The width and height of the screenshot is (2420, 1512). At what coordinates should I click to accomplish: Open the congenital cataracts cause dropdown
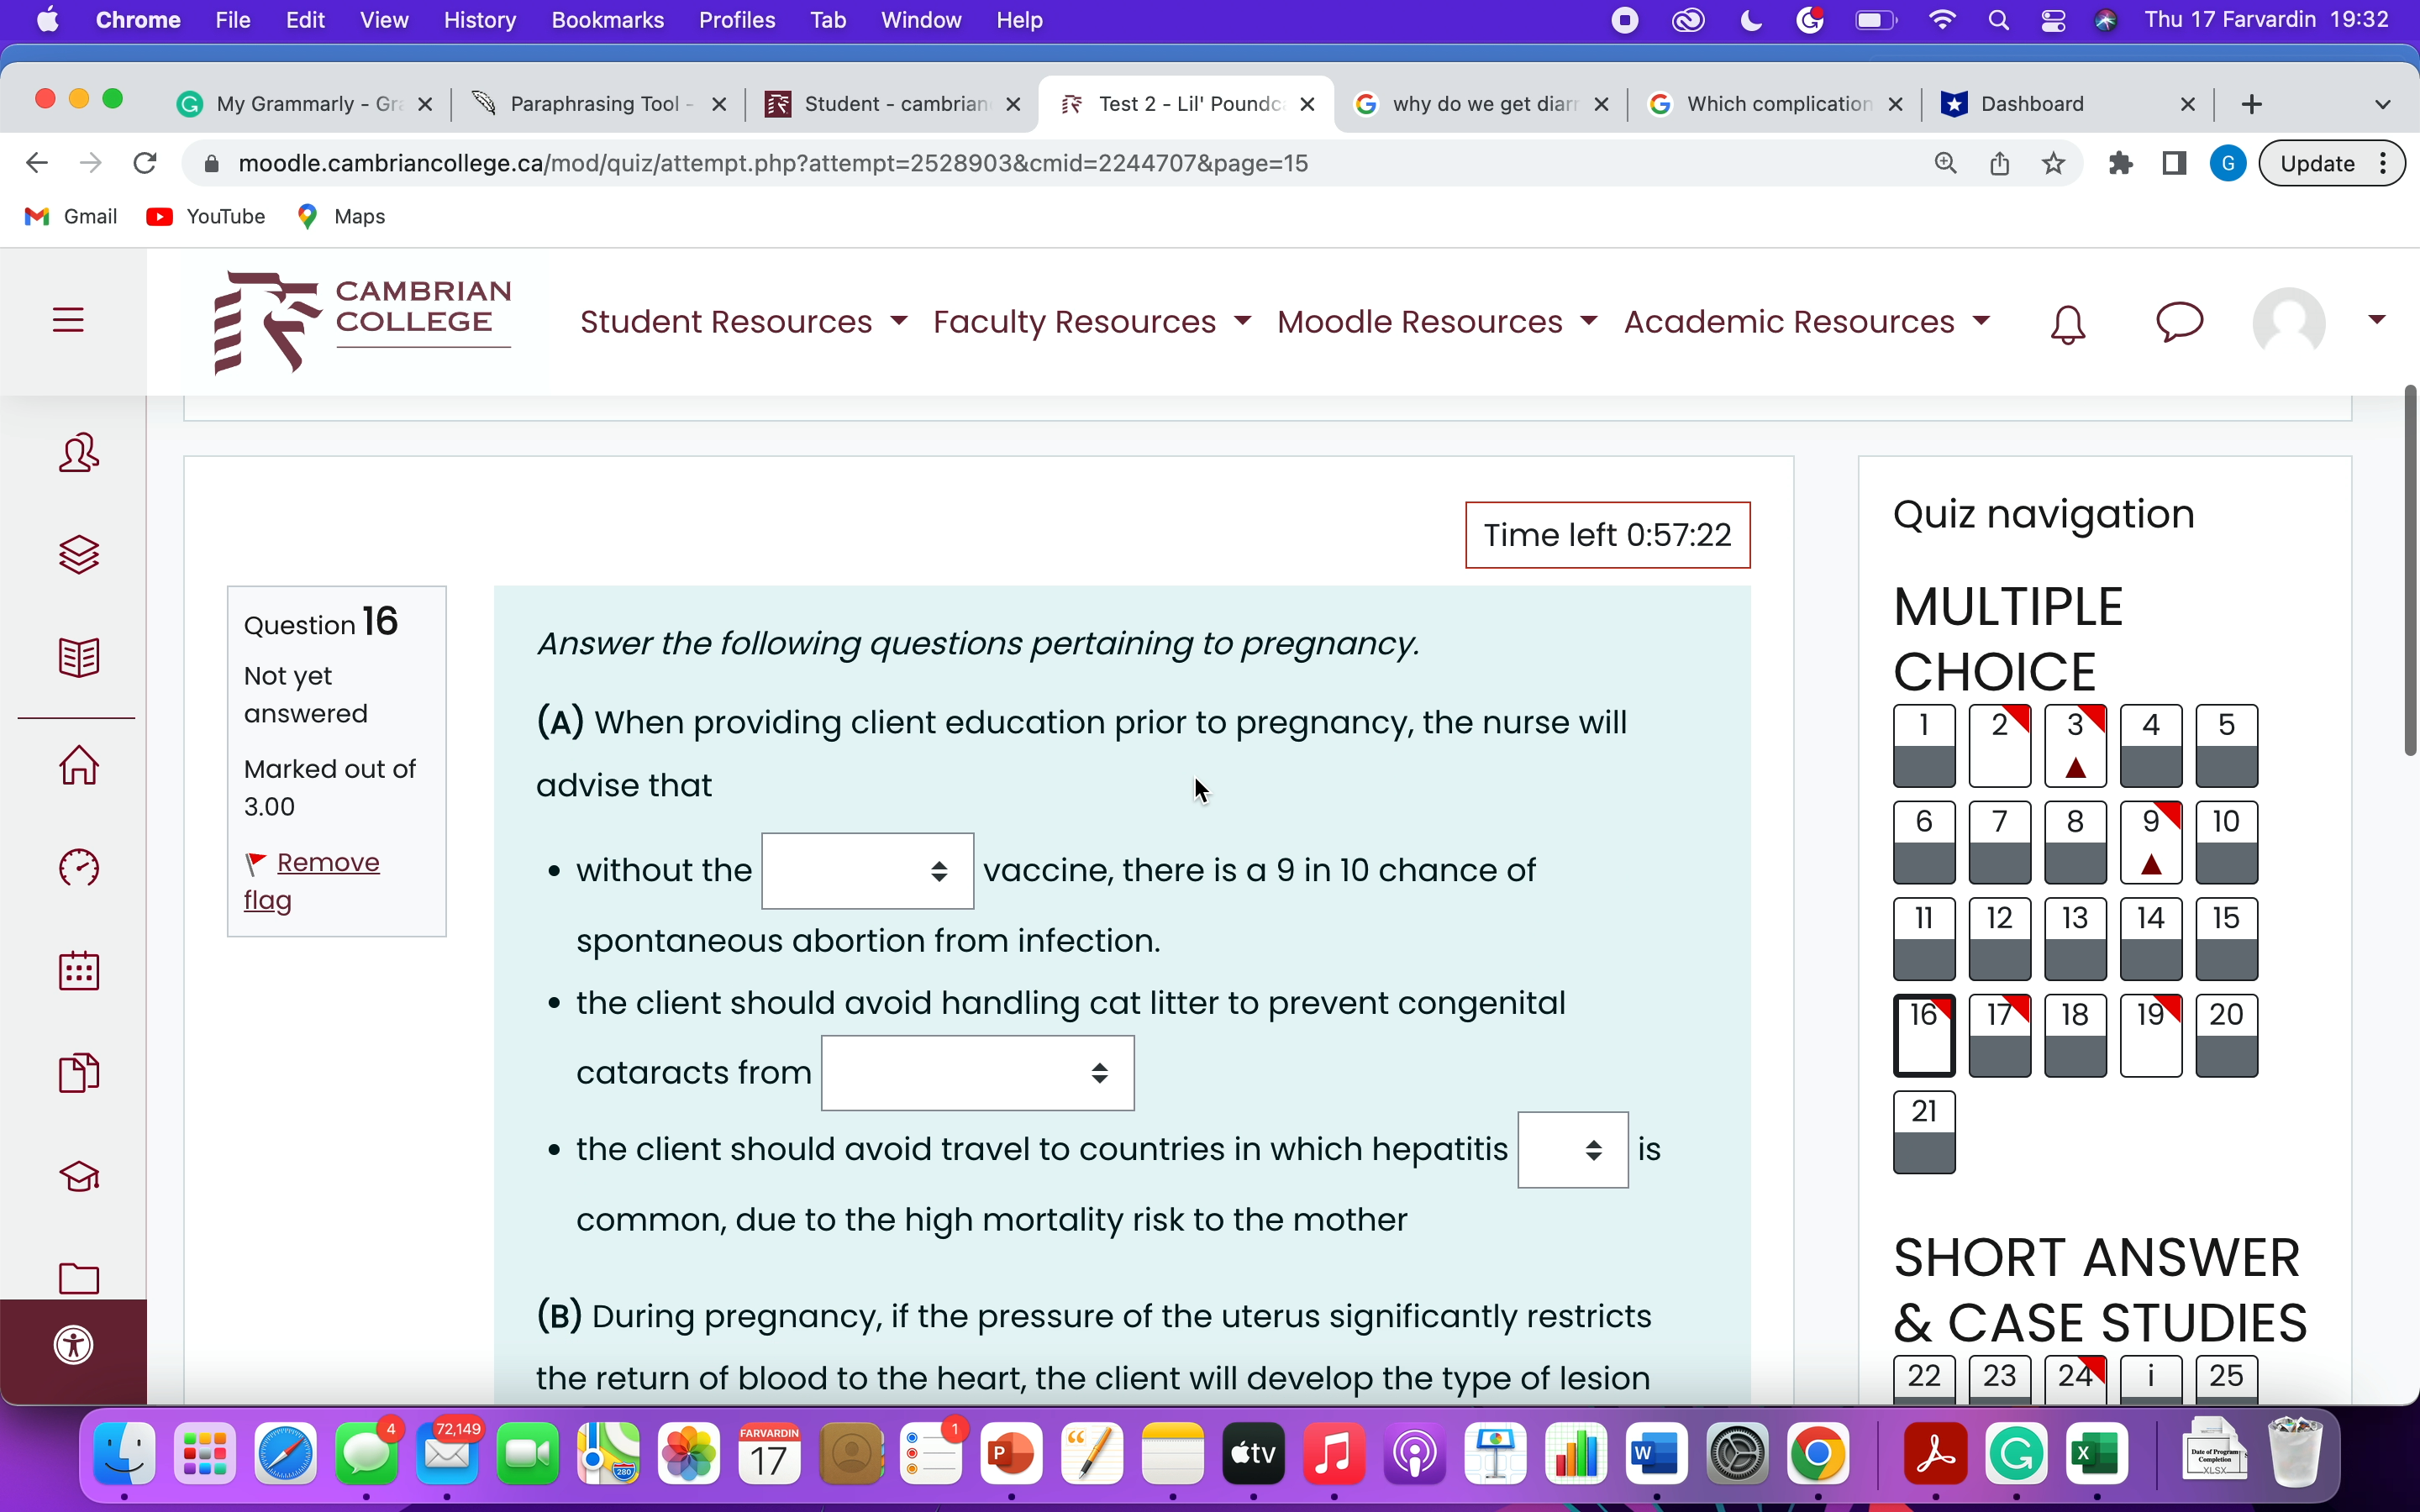coord(977,1073)
